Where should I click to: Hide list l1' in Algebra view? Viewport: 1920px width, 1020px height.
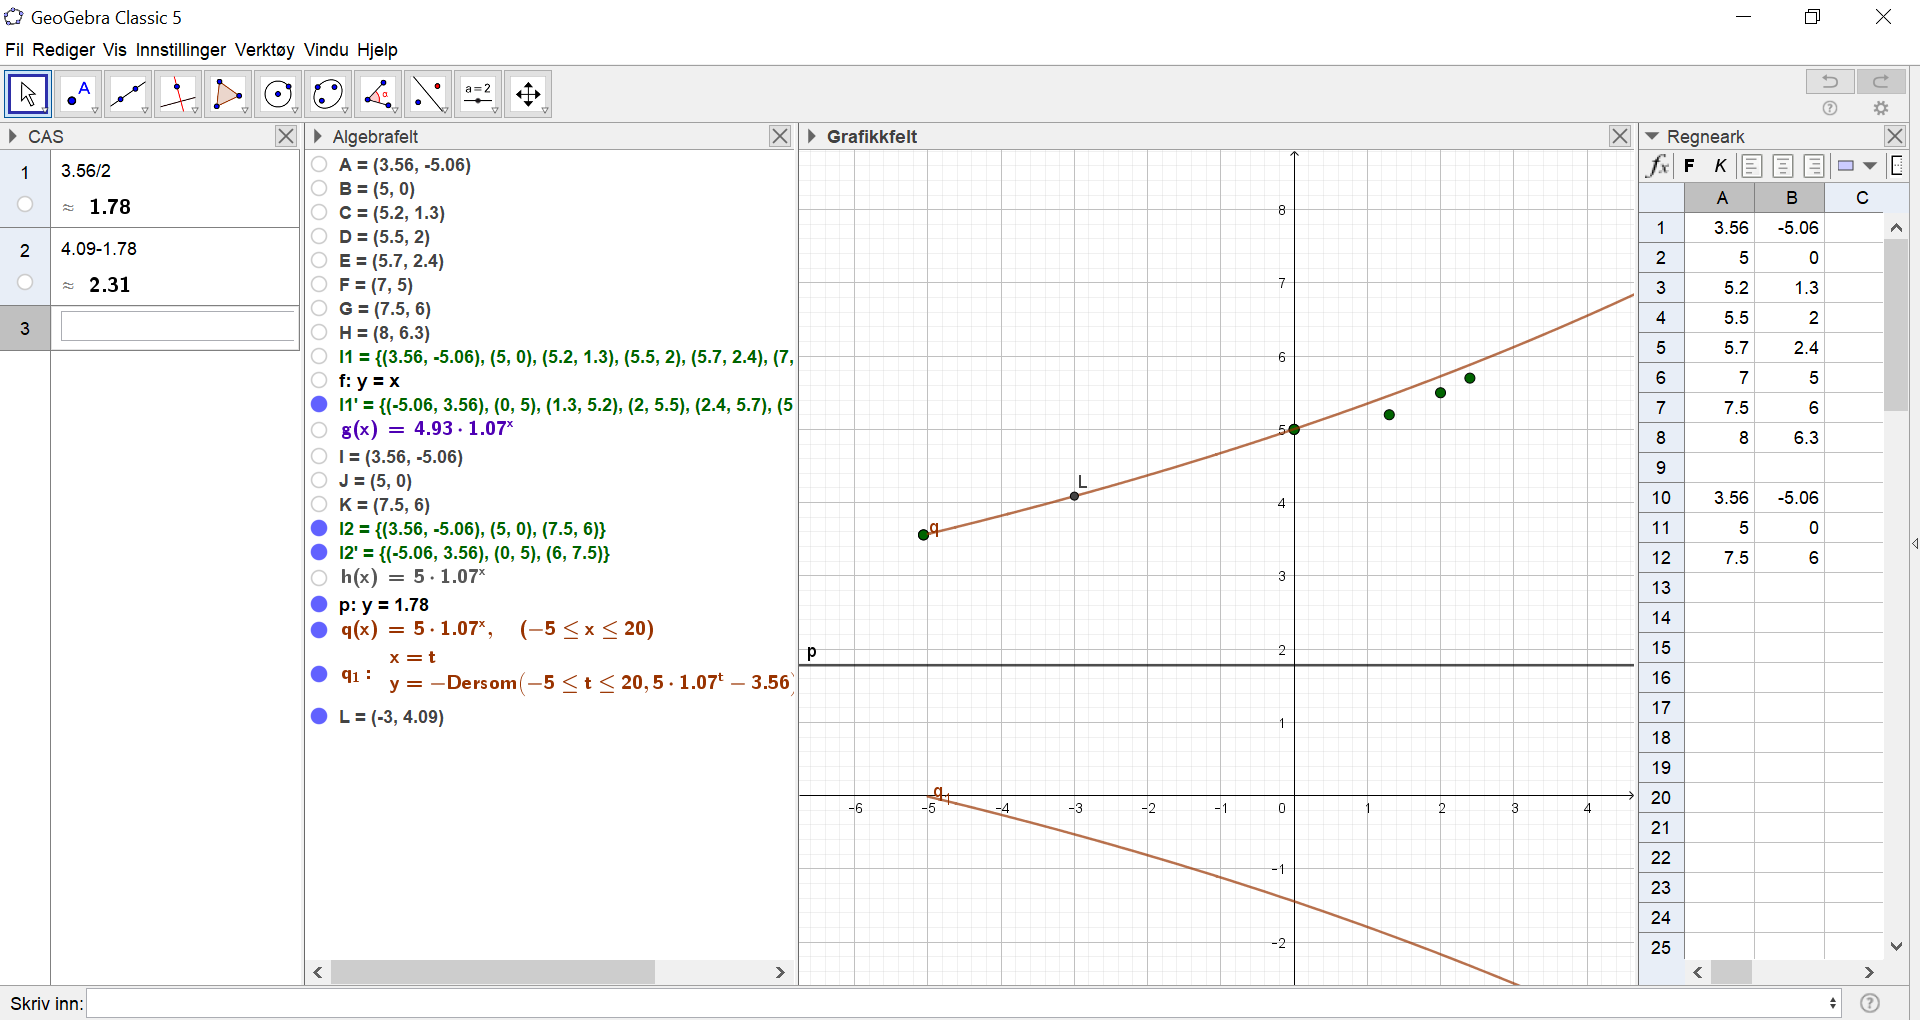pos(319,404)
